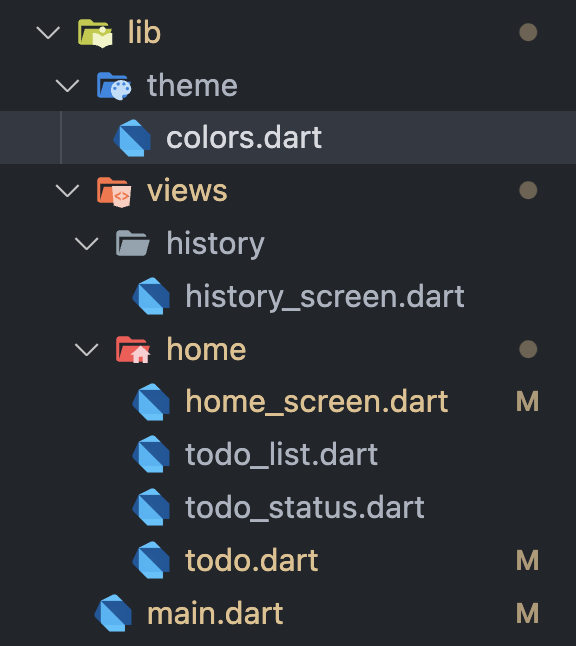This screenshot has height=646, width=576.
Task: Click the views folder code icon
Action: [x=114, y=191]
